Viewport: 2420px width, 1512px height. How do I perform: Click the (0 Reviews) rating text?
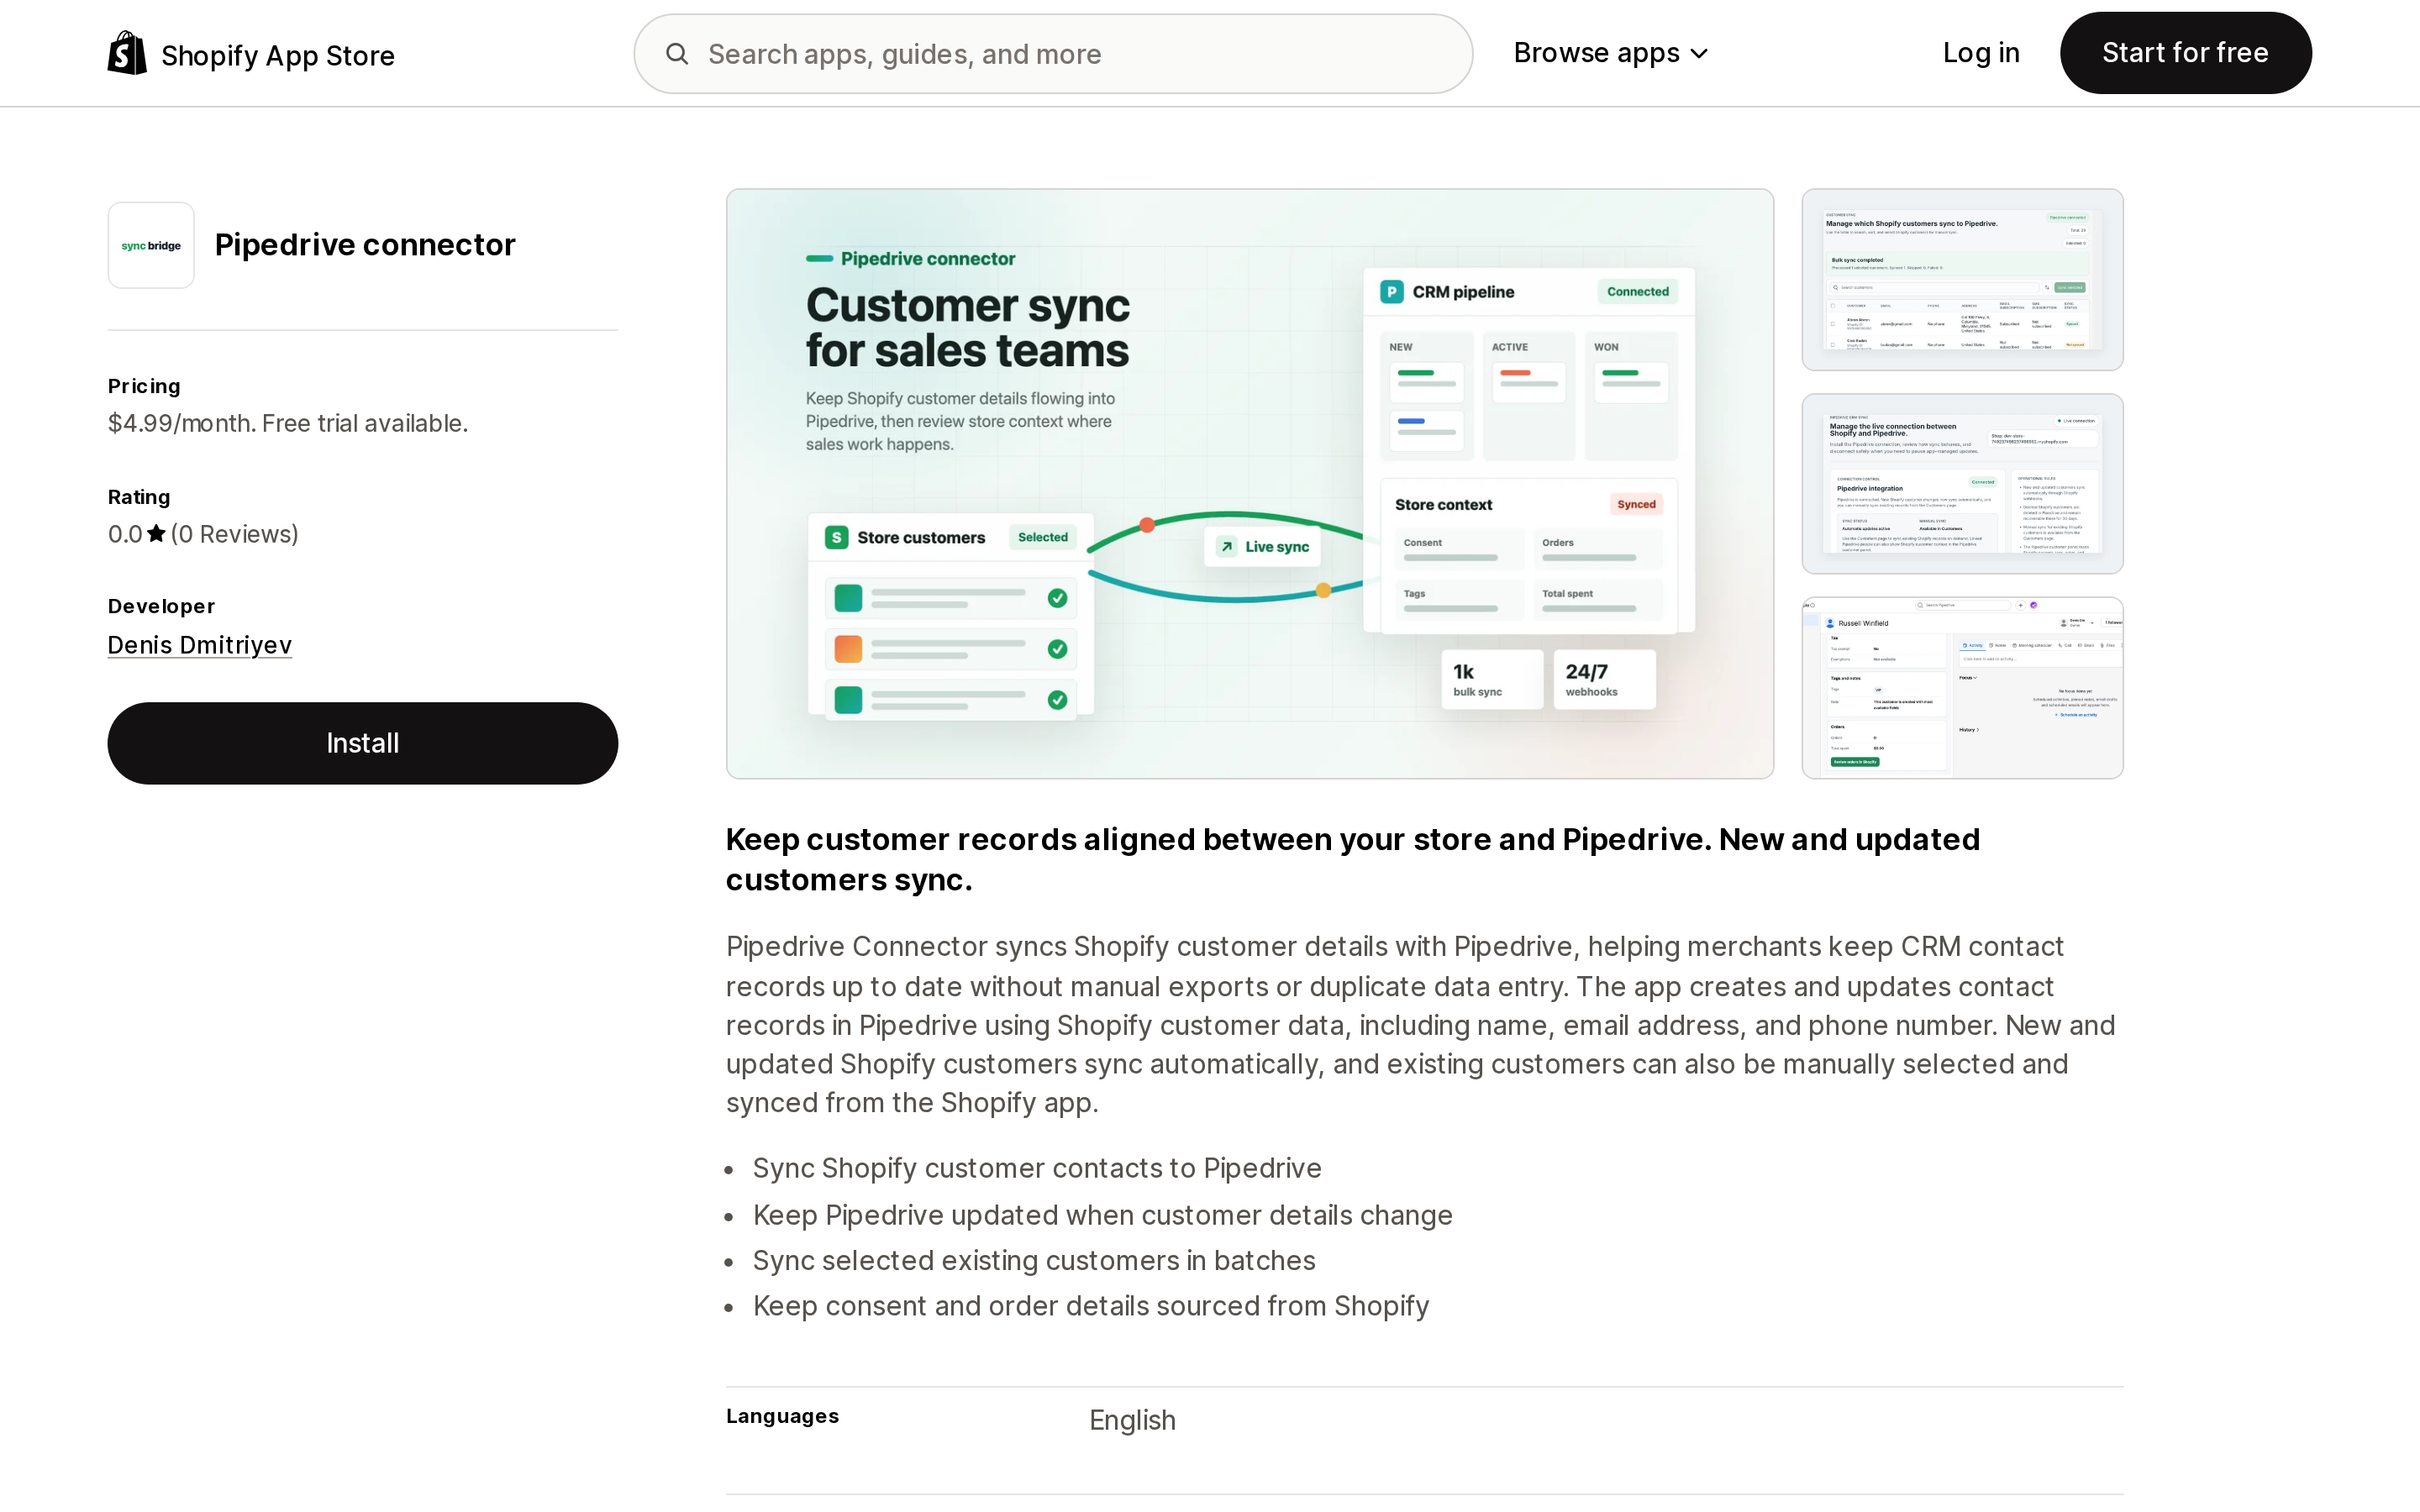click(x=234, y=534)
